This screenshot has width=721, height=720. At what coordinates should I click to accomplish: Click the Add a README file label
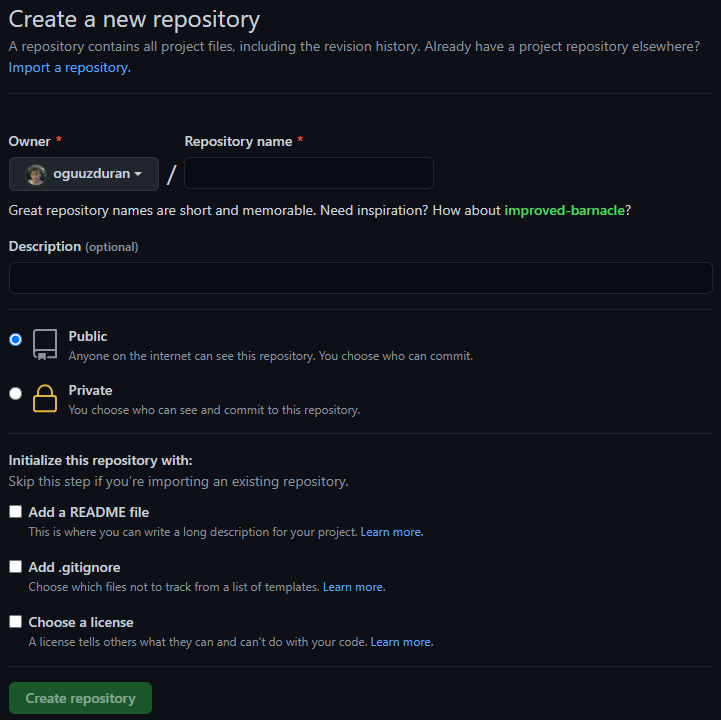[89, 512]
